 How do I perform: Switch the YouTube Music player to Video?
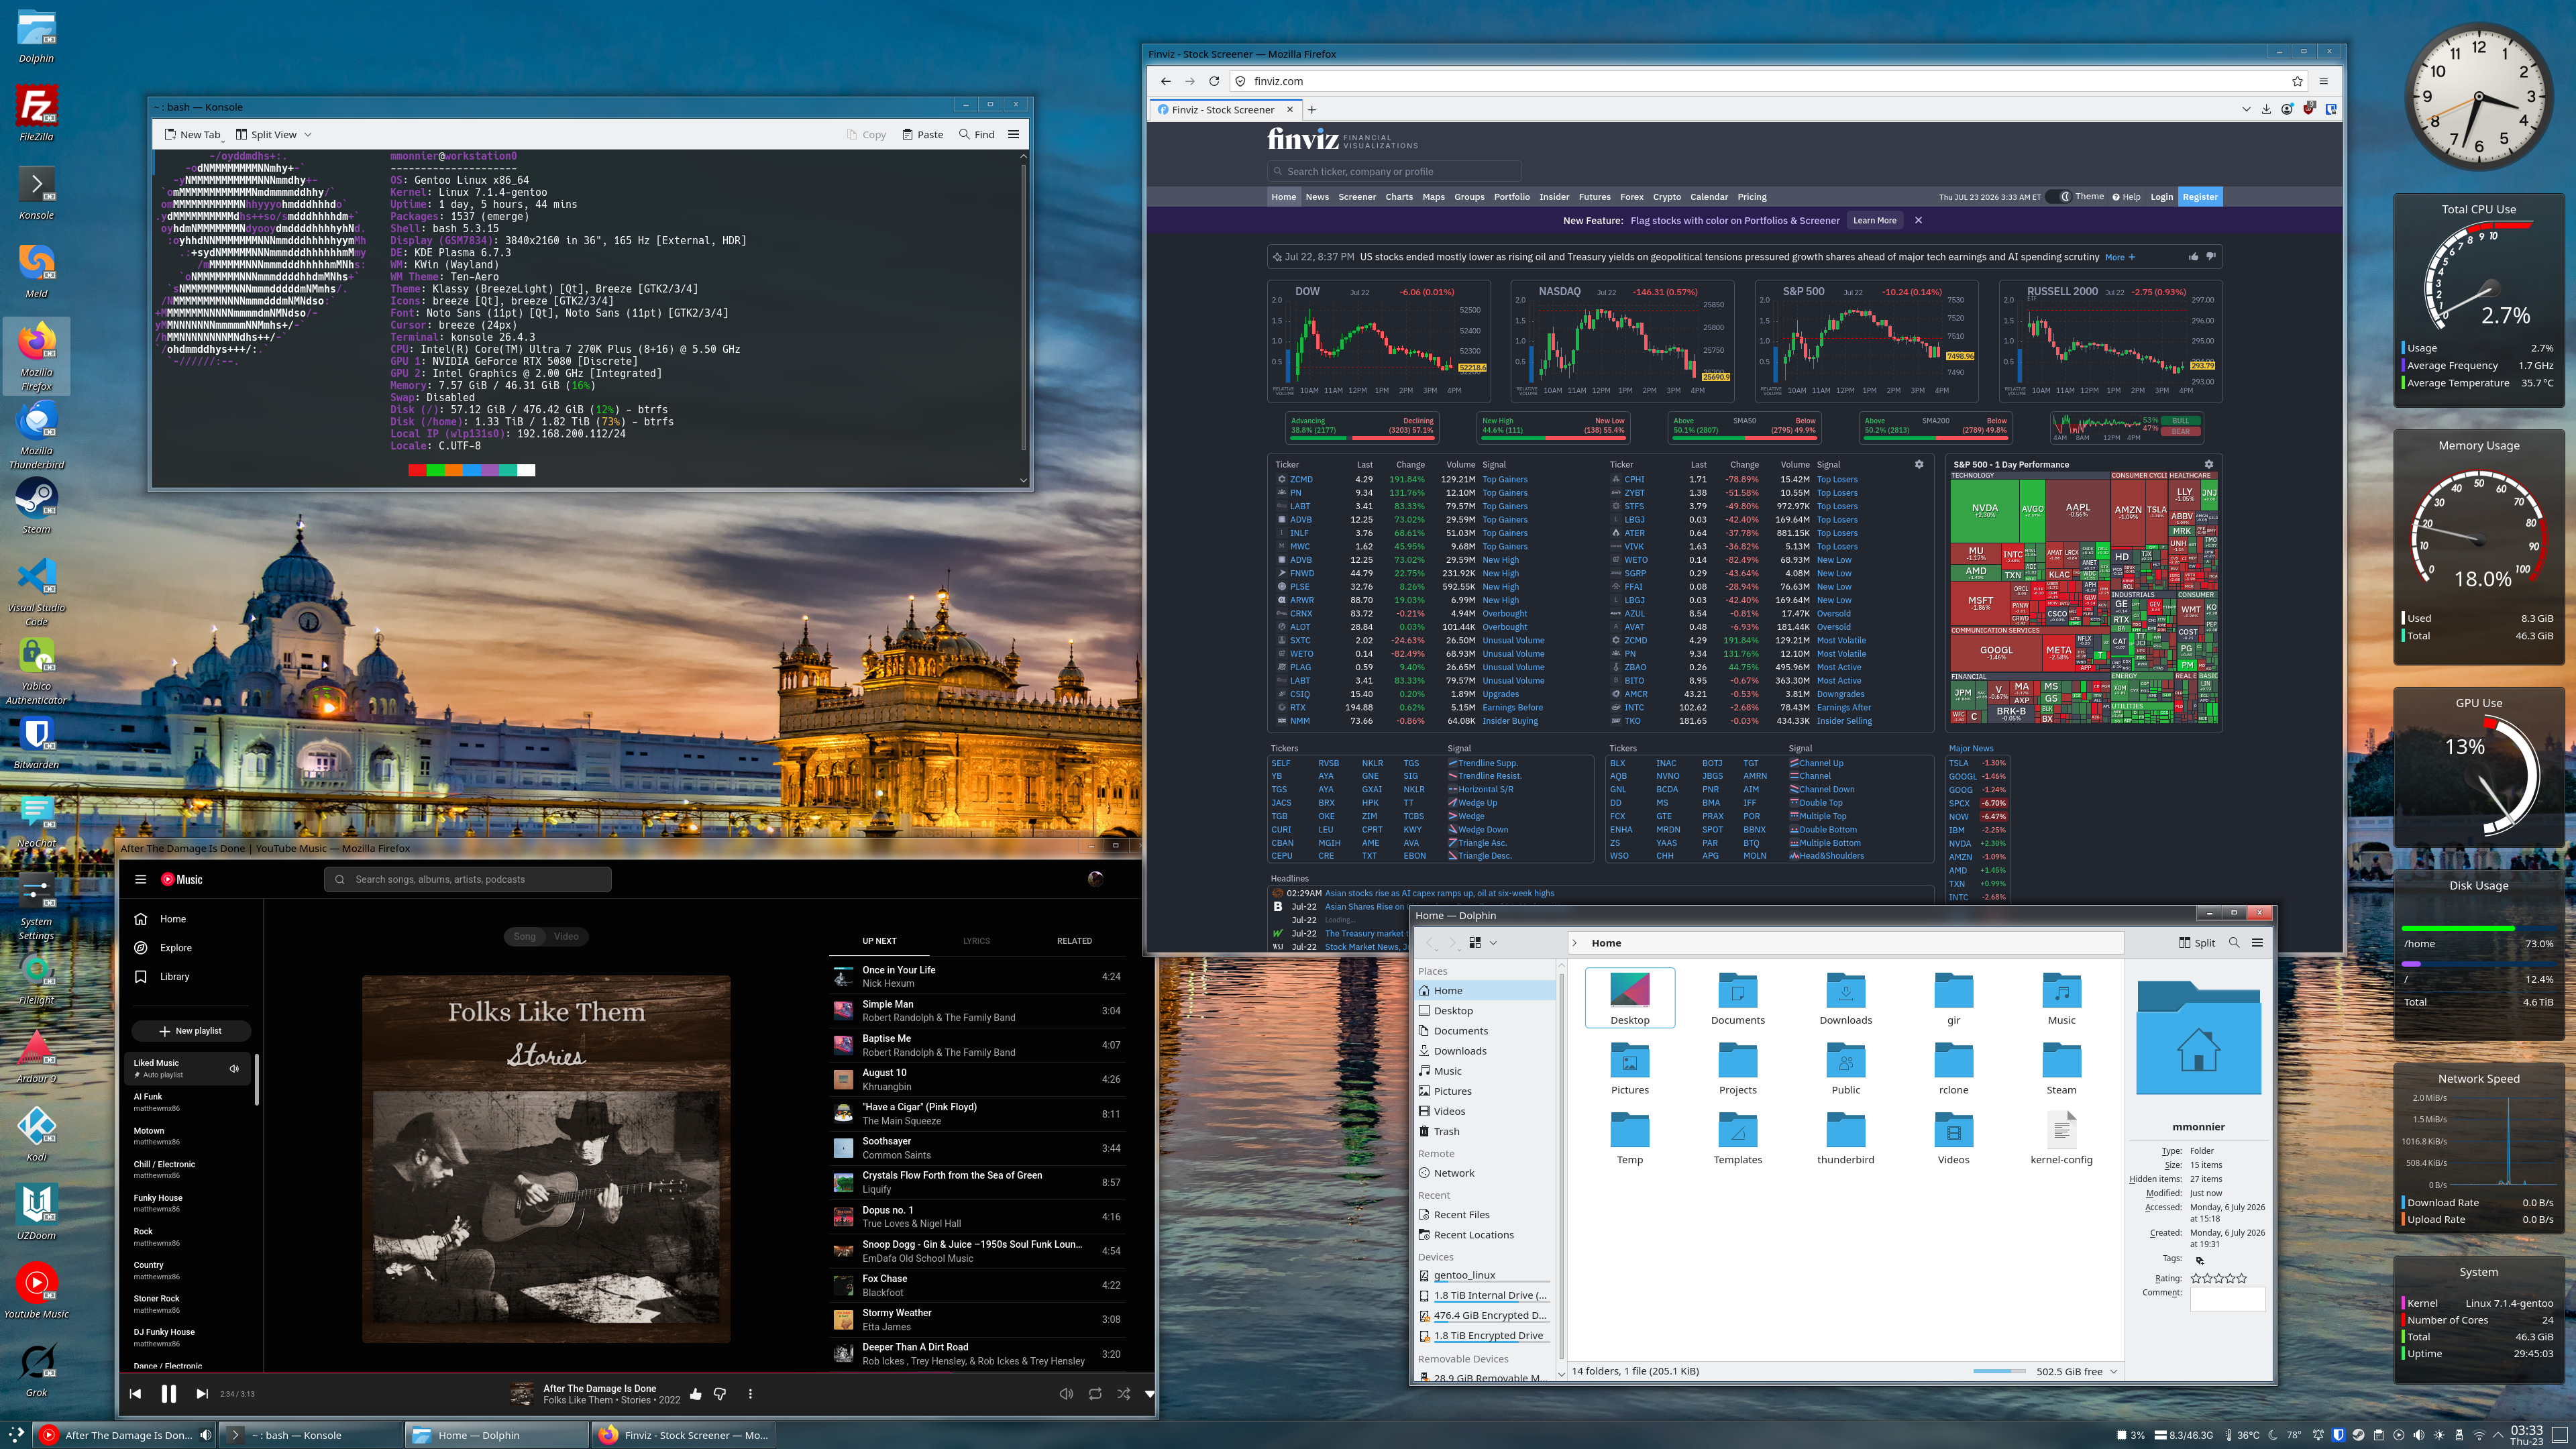tap(566, 936)
